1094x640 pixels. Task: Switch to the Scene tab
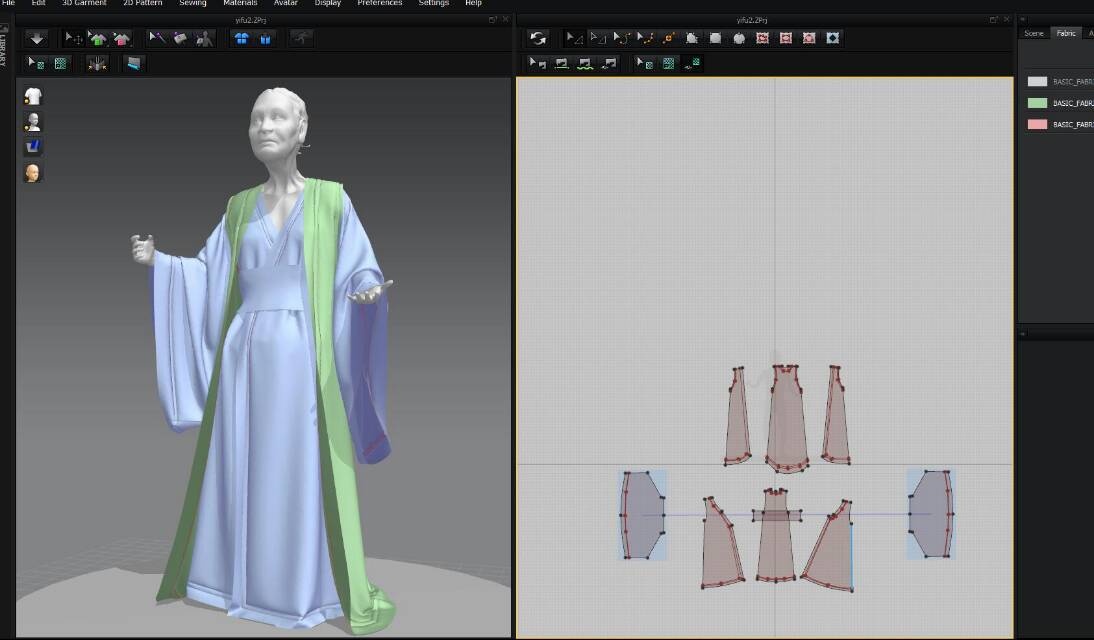tap(1034, 33)
